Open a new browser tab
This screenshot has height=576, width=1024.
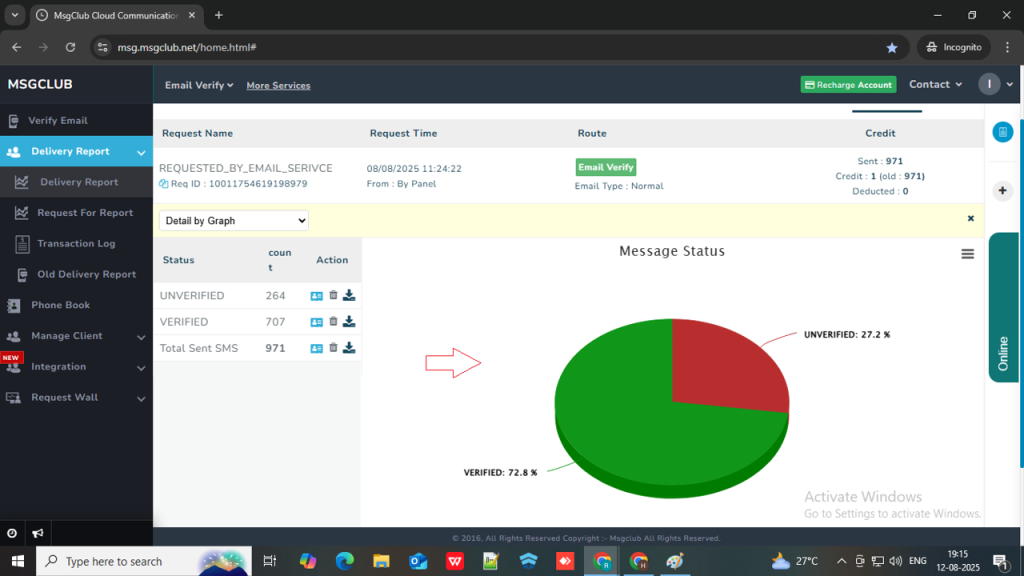tap(219, 15)
